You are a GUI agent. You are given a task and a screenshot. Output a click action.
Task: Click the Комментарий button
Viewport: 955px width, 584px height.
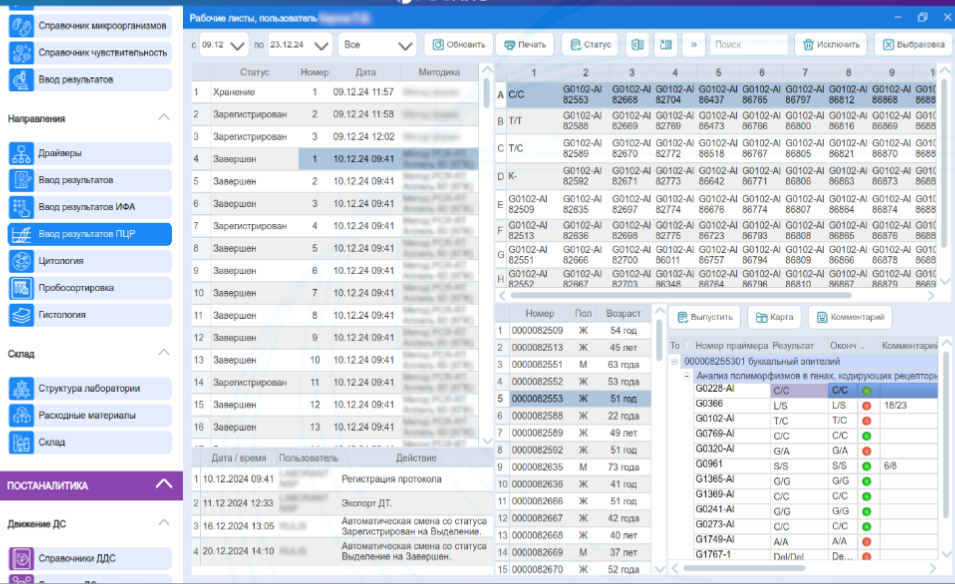850,318
